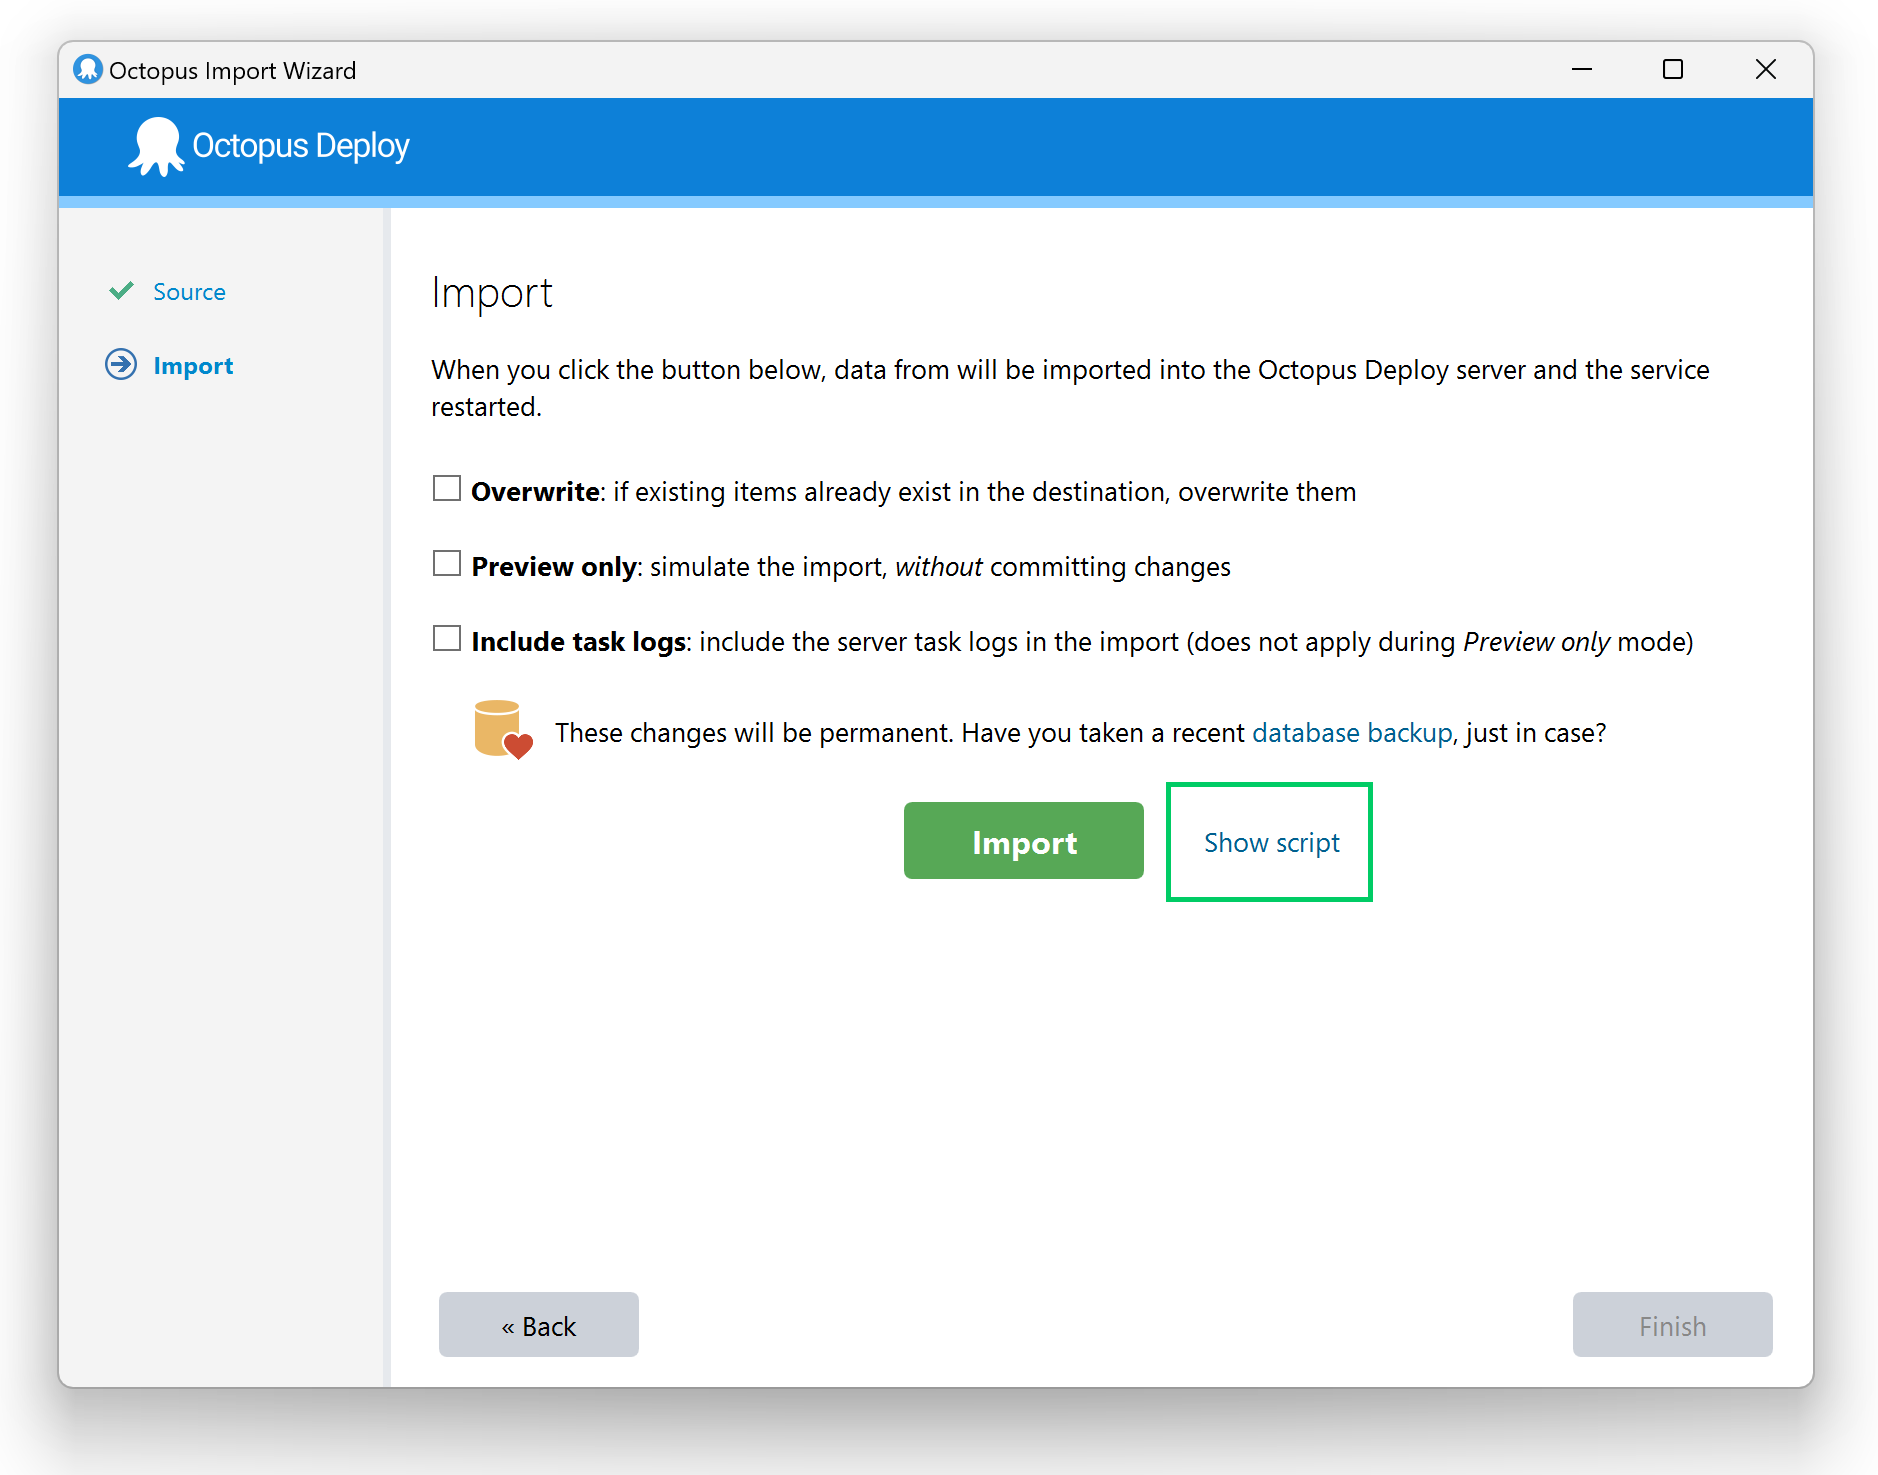Enable the Overwrite checkbox
Viewport: 1878px width, 1475px height.
447,489
